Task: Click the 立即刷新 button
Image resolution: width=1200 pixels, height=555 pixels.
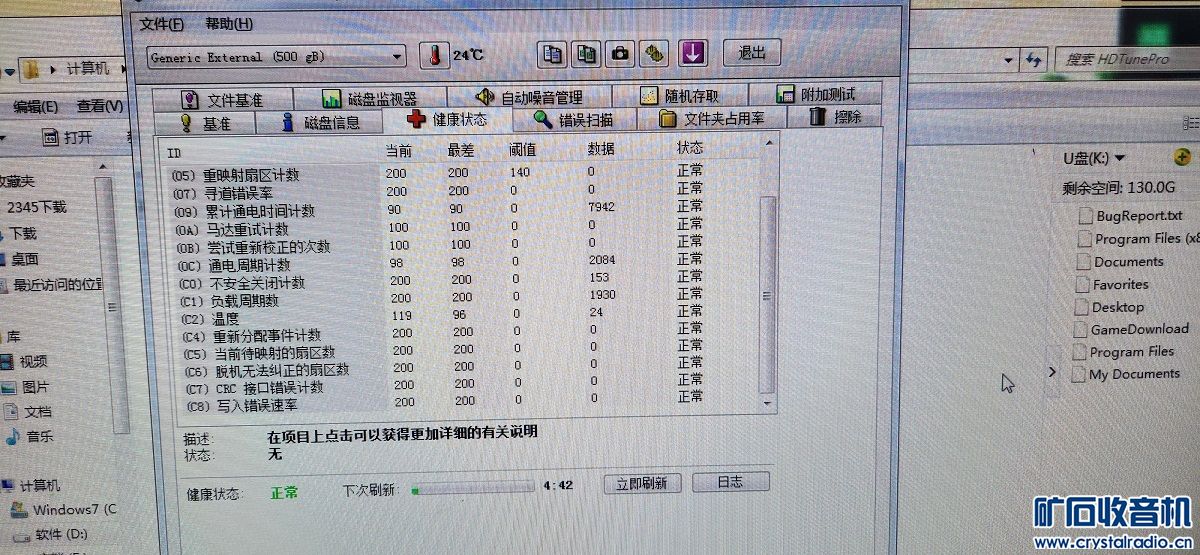Action: (642, 483)
